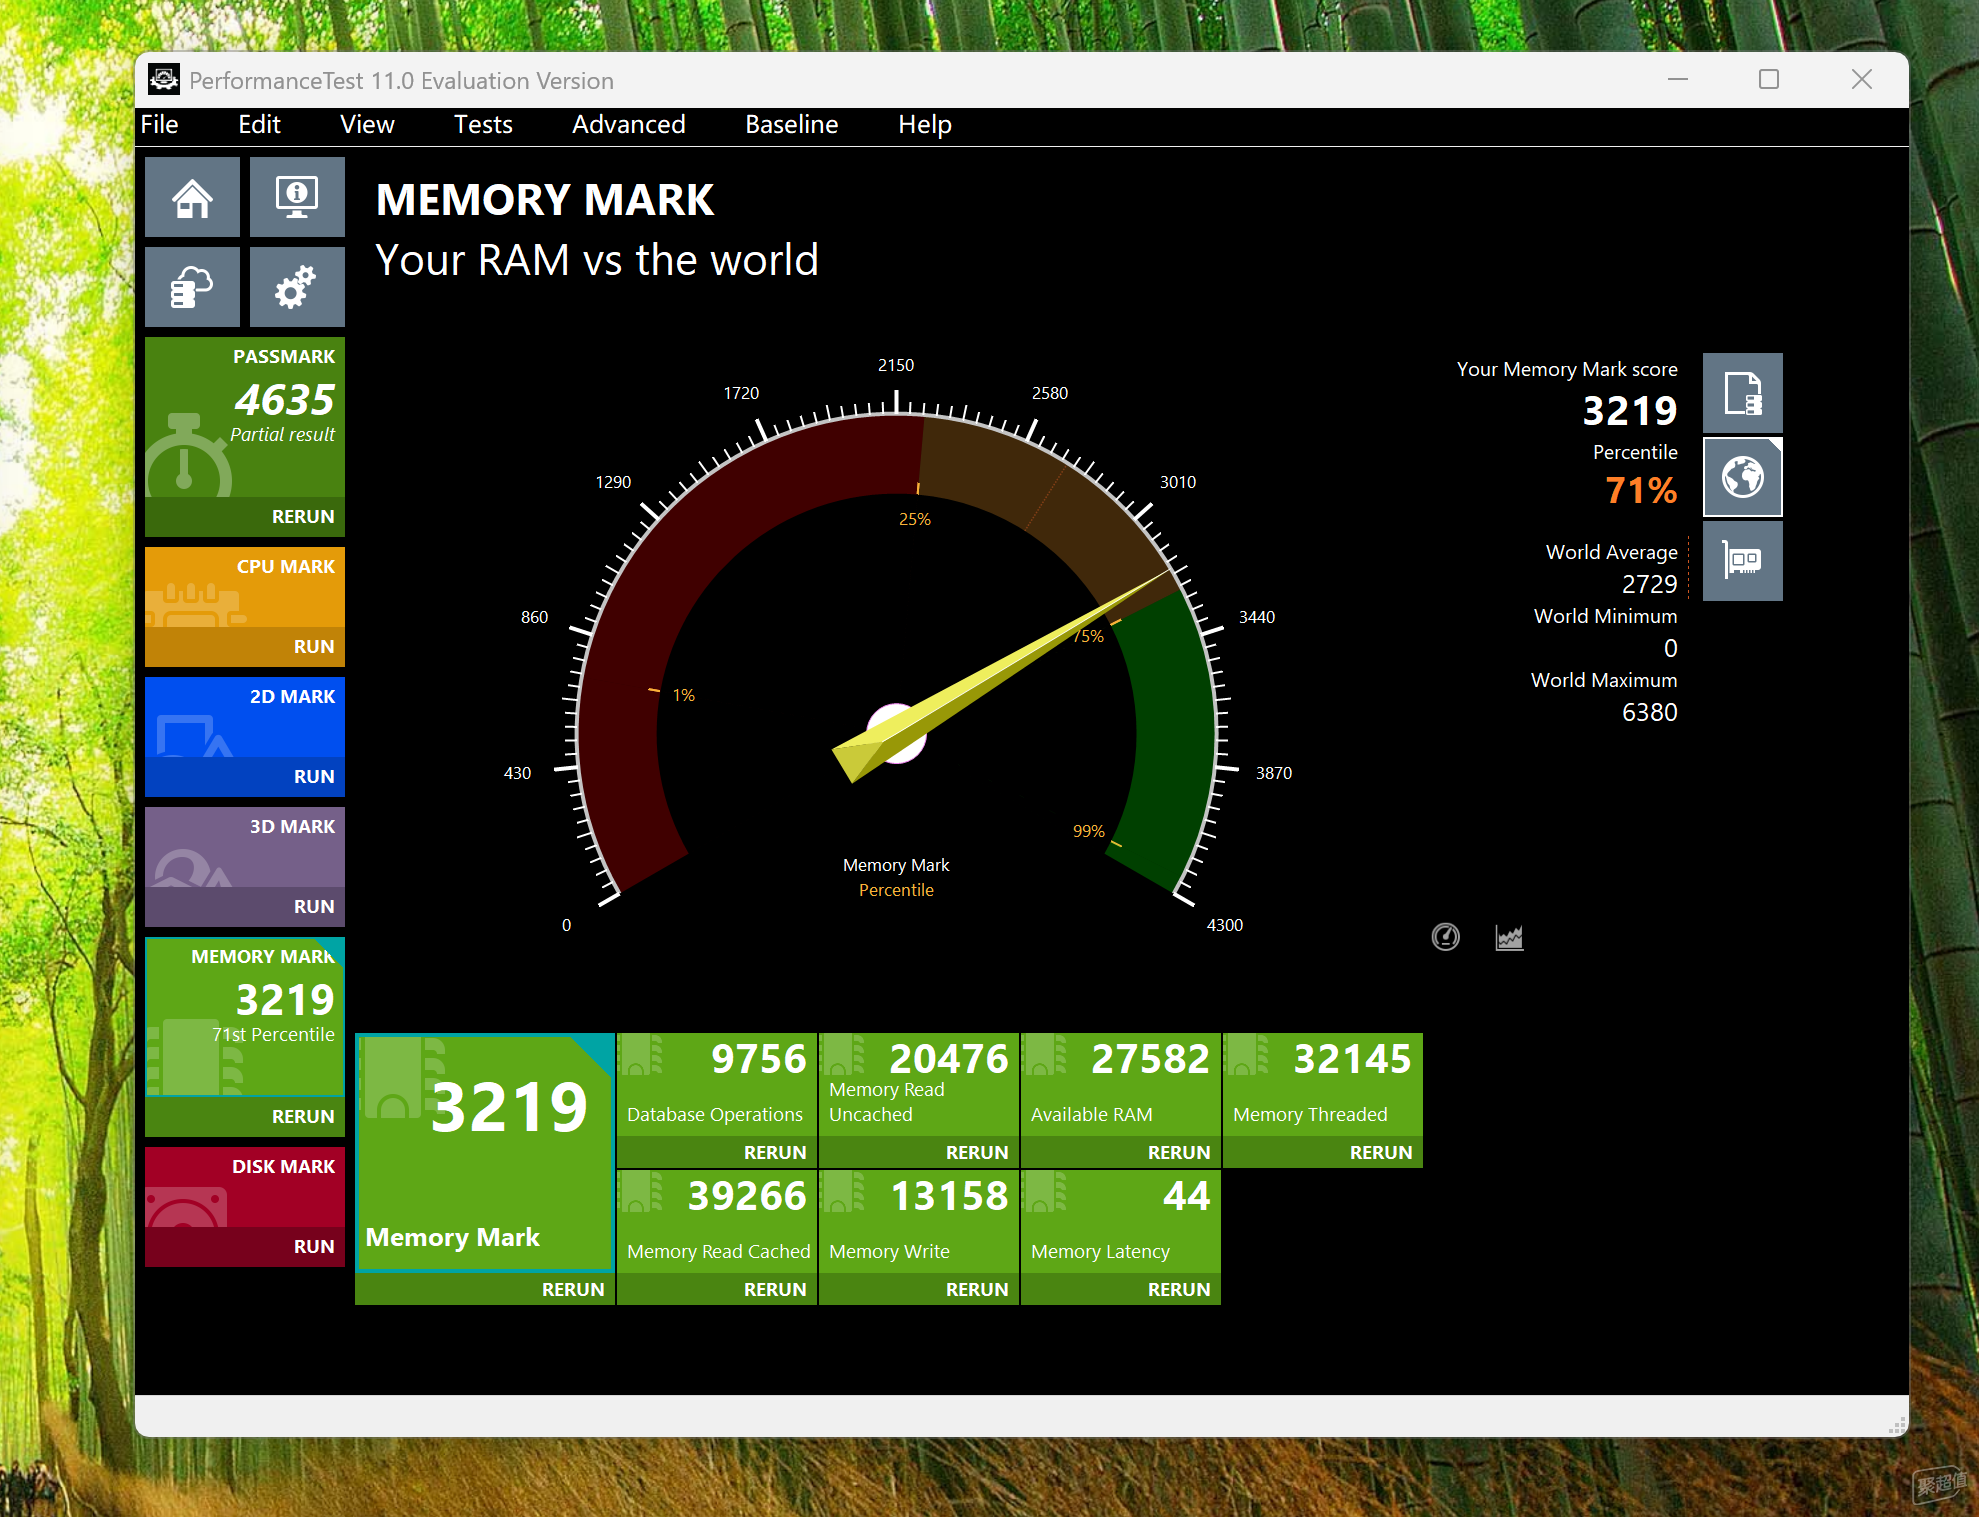This screenshot has width=1979, height=1517.
Task: Click the save results file icon
Action: [1742, 393]
